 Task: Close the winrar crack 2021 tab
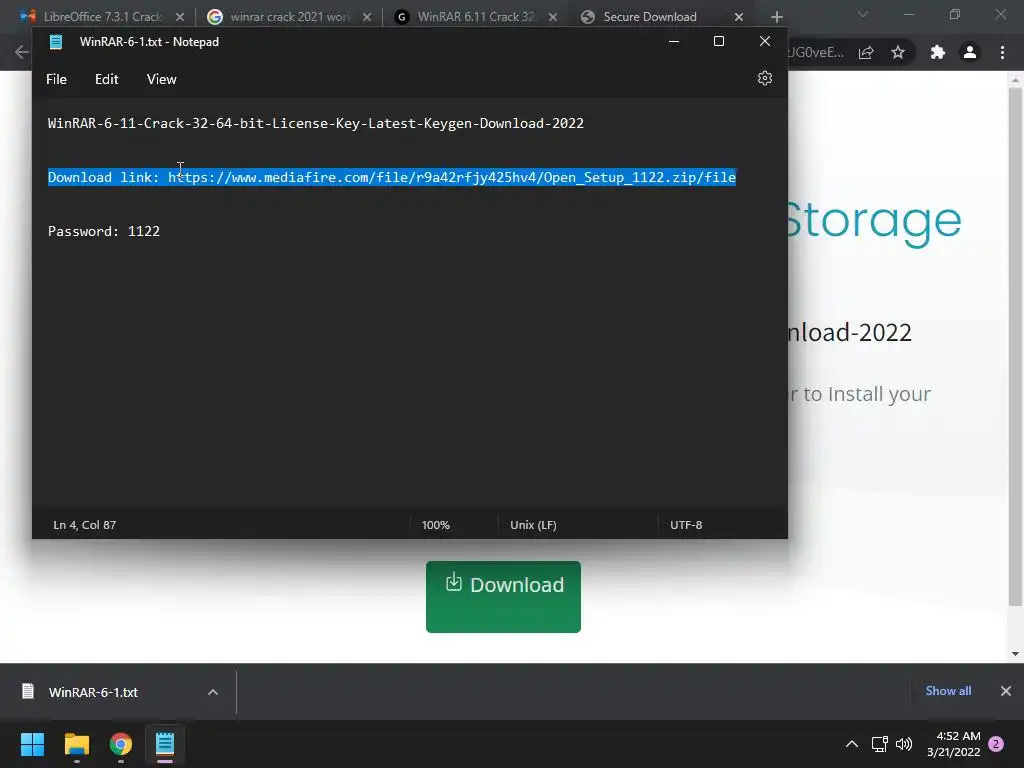coord(367,17)
